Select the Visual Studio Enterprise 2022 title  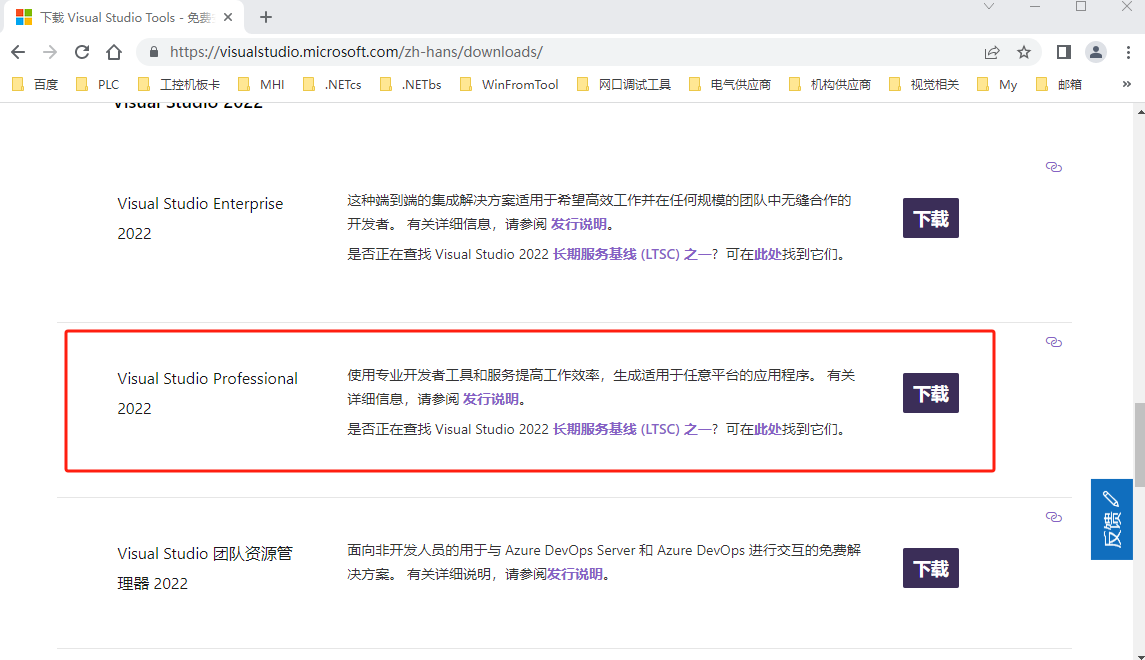(200, 218)
